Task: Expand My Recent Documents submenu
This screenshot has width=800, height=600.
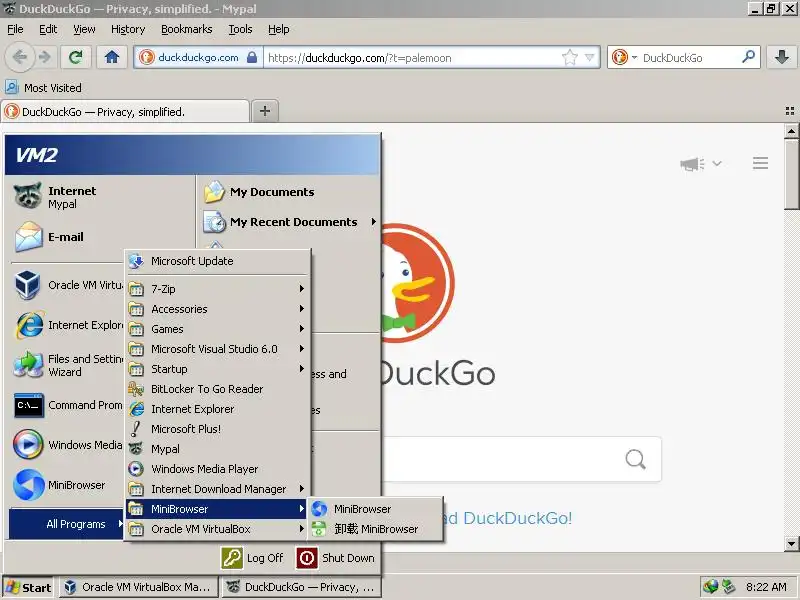Action: click(288, 222)
